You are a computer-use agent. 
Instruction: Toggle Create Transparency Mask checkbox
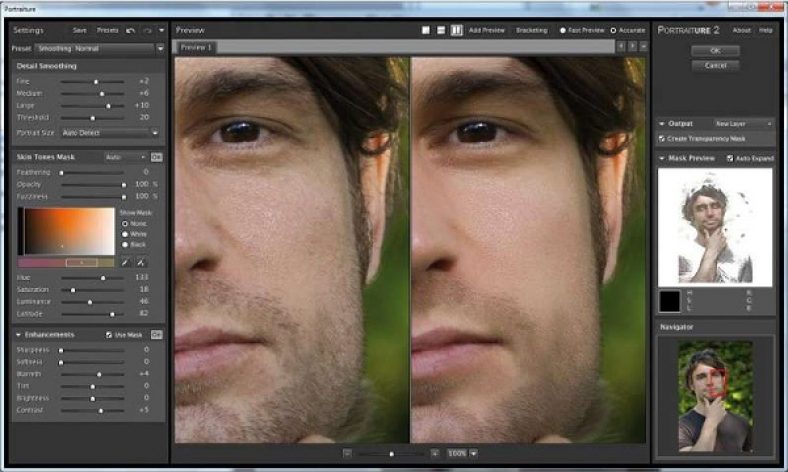[662, 139]
